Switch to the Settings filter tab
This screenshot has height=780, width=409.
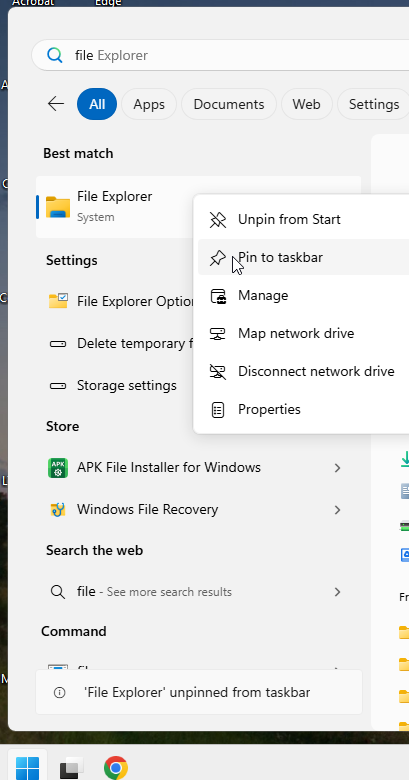pyautogui.click(x=374, y=104)
